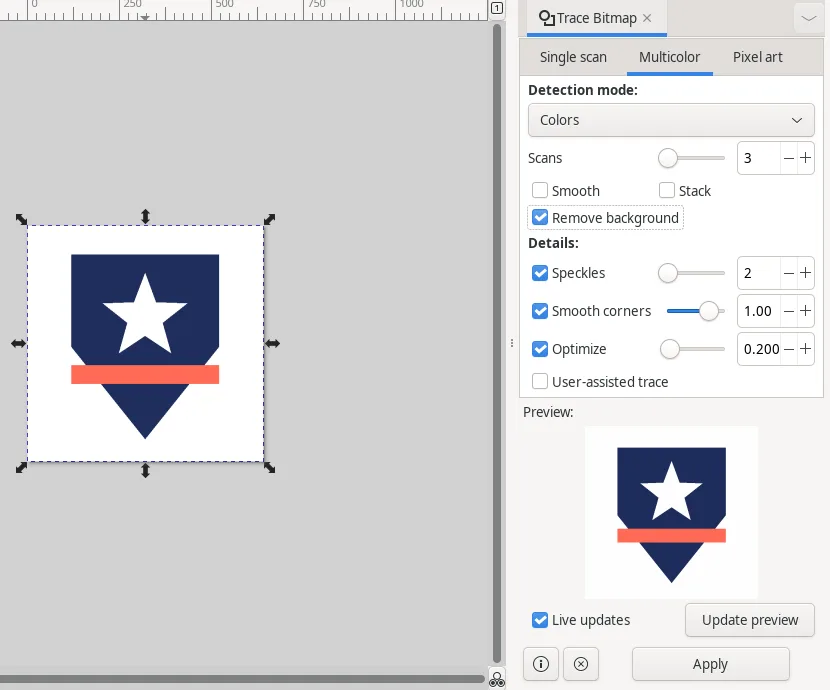Image resolution: width=830 pixels, height=690 pixels.
Task: Click the coral bar in the canvas image
Action: (x=145, y=374)
